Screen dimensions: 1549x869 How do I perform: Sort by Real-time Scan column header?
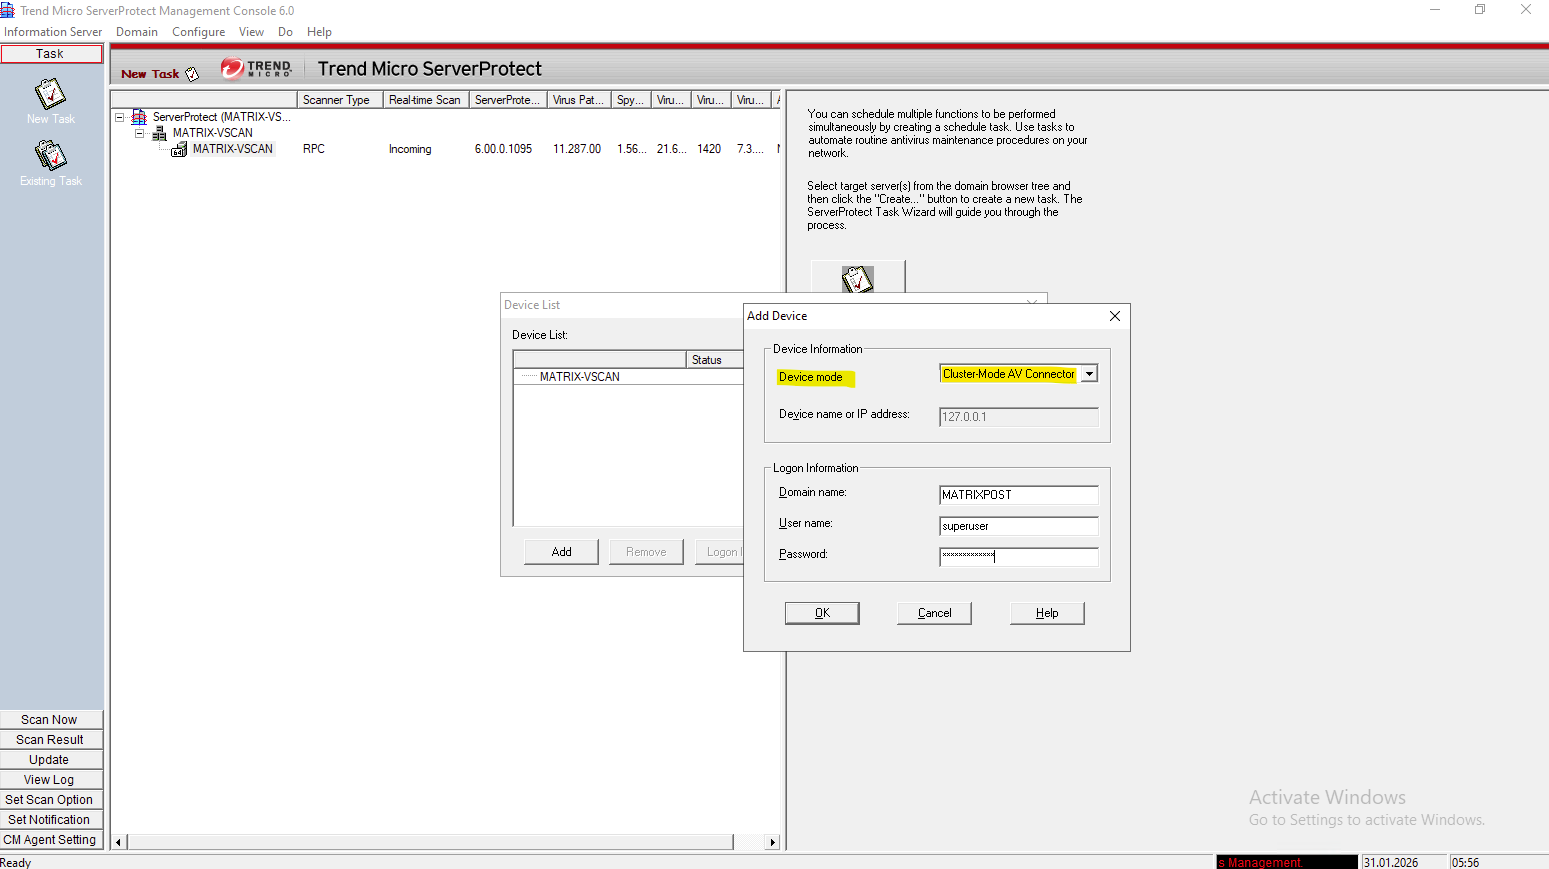tap(425, 100)
